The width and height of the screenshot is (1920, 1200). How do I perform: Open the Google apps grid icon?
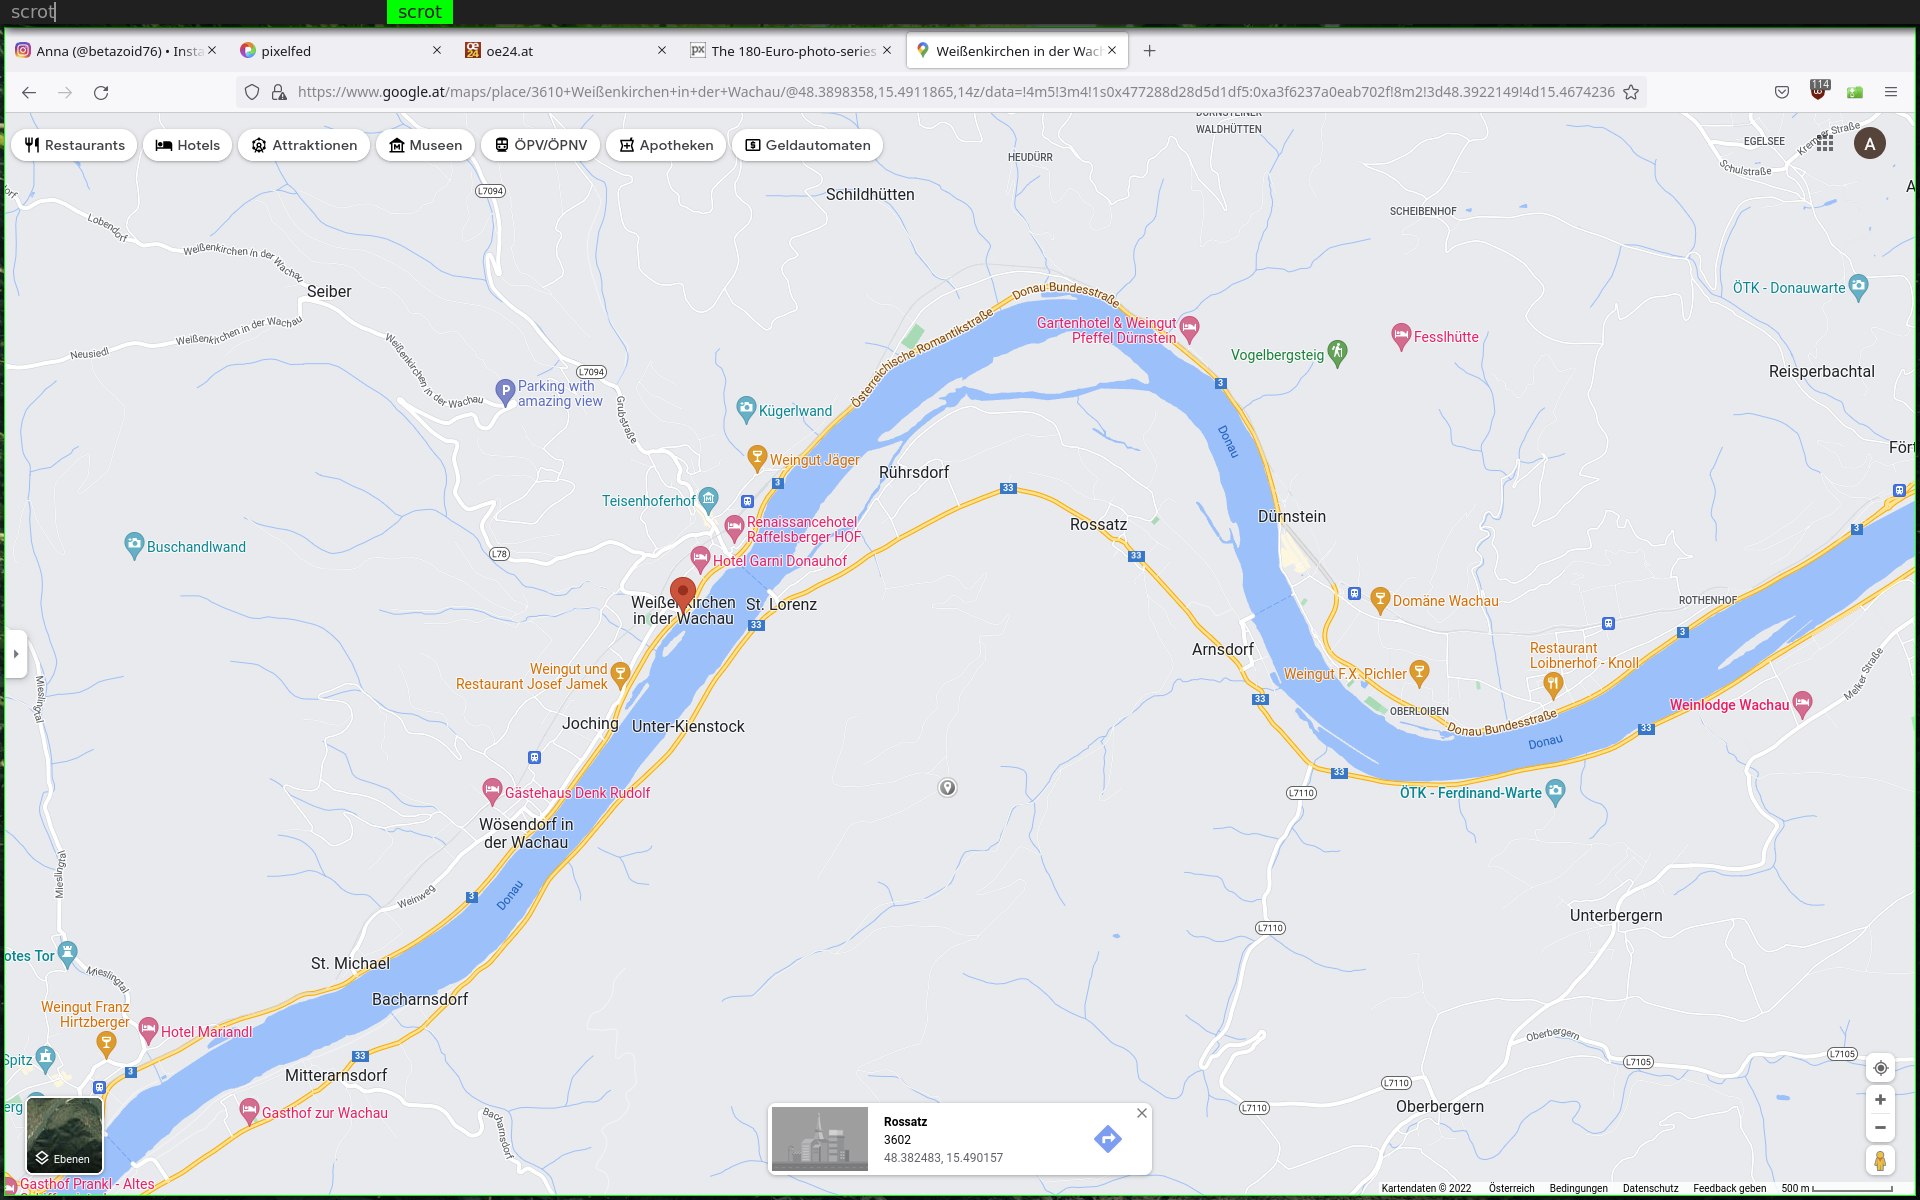1825,144
